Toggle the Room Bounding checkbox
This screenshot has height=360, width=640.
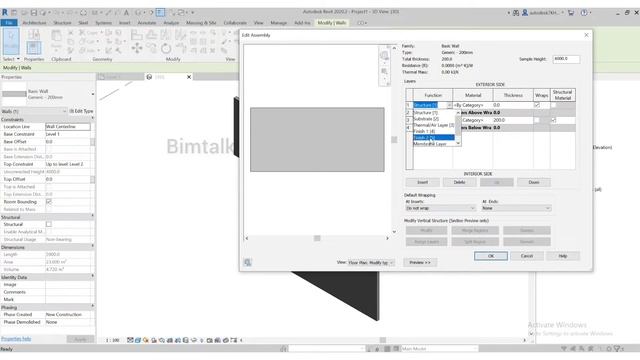tap(49, 202)
